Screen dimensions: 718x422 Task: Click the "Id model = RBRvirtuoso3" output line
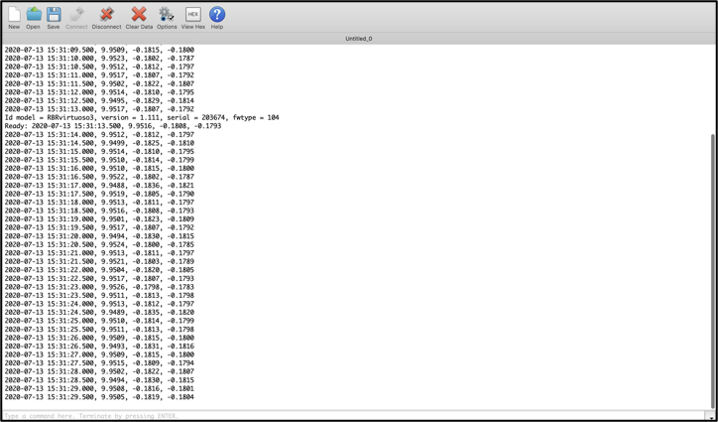[x=141, y=117]
